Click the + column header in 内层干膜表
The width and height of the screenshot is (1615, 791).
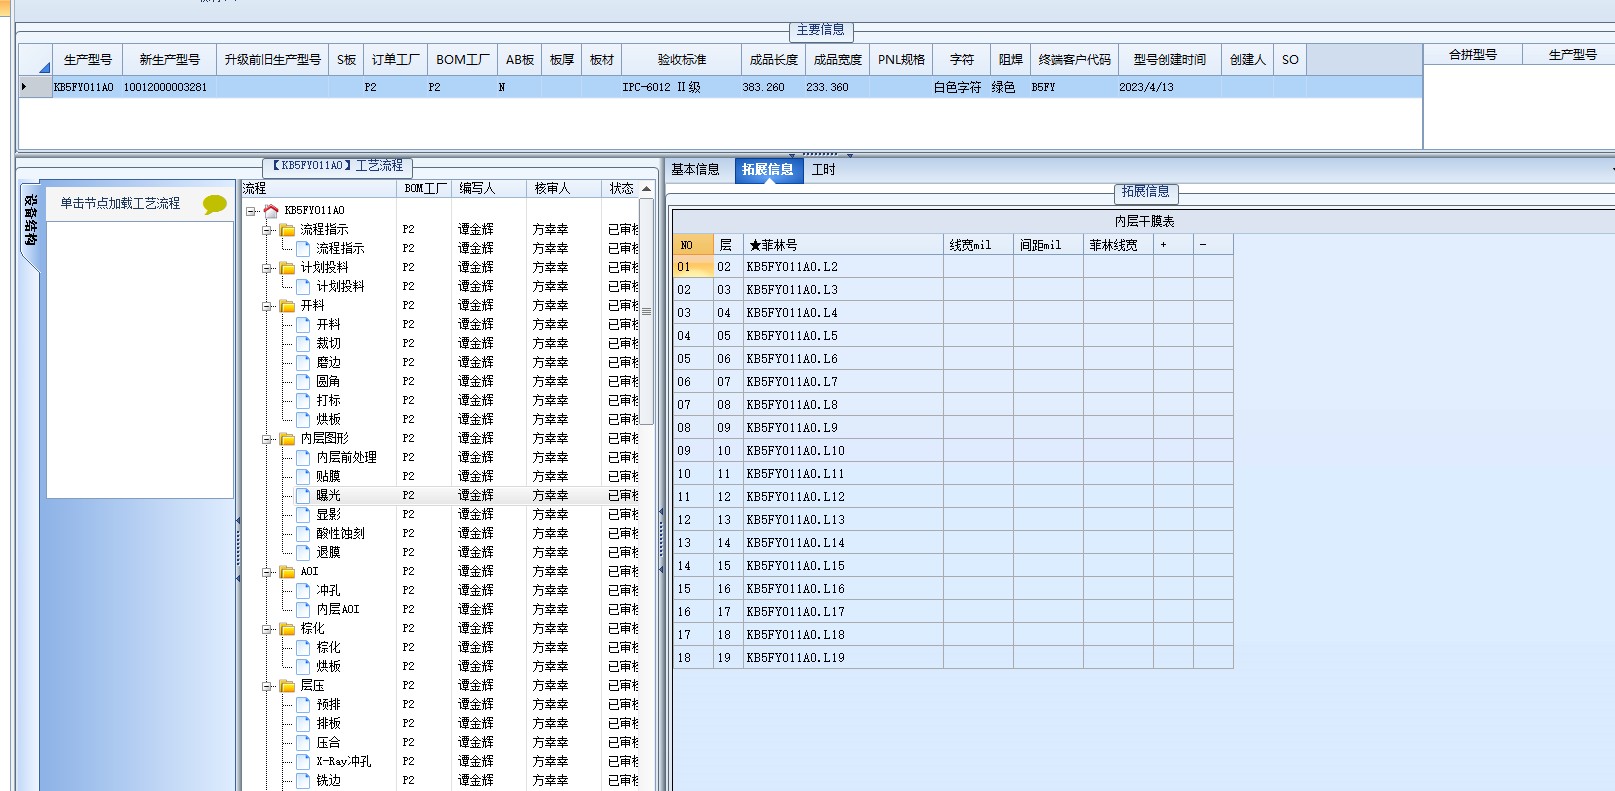point(1173,245)
